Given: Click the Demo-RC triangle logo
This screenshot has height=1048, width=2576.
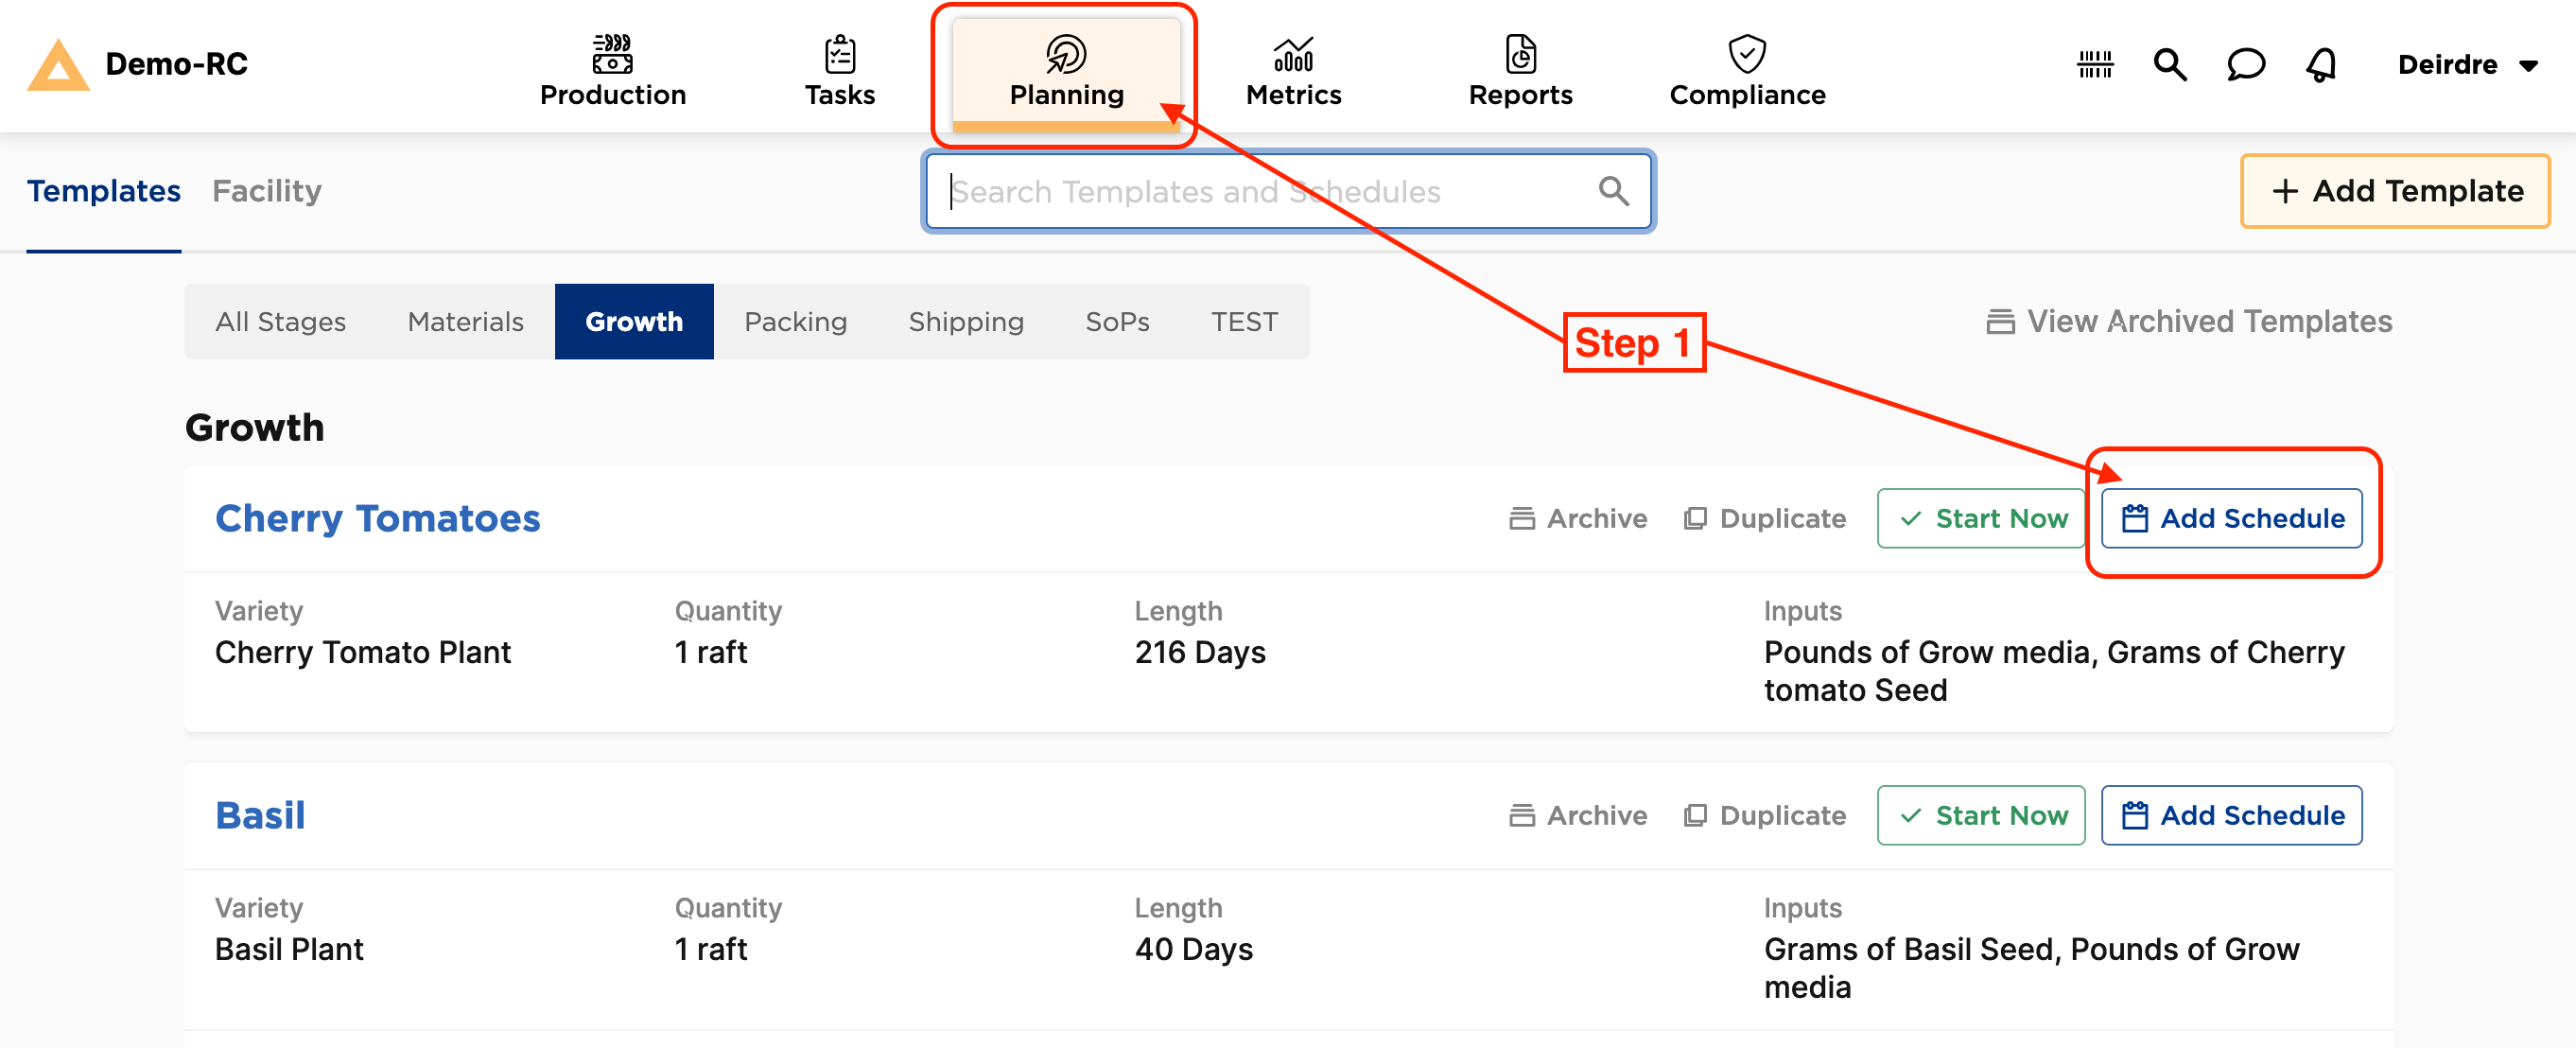Looking at the screenshot, I should [x=58, y=65].
